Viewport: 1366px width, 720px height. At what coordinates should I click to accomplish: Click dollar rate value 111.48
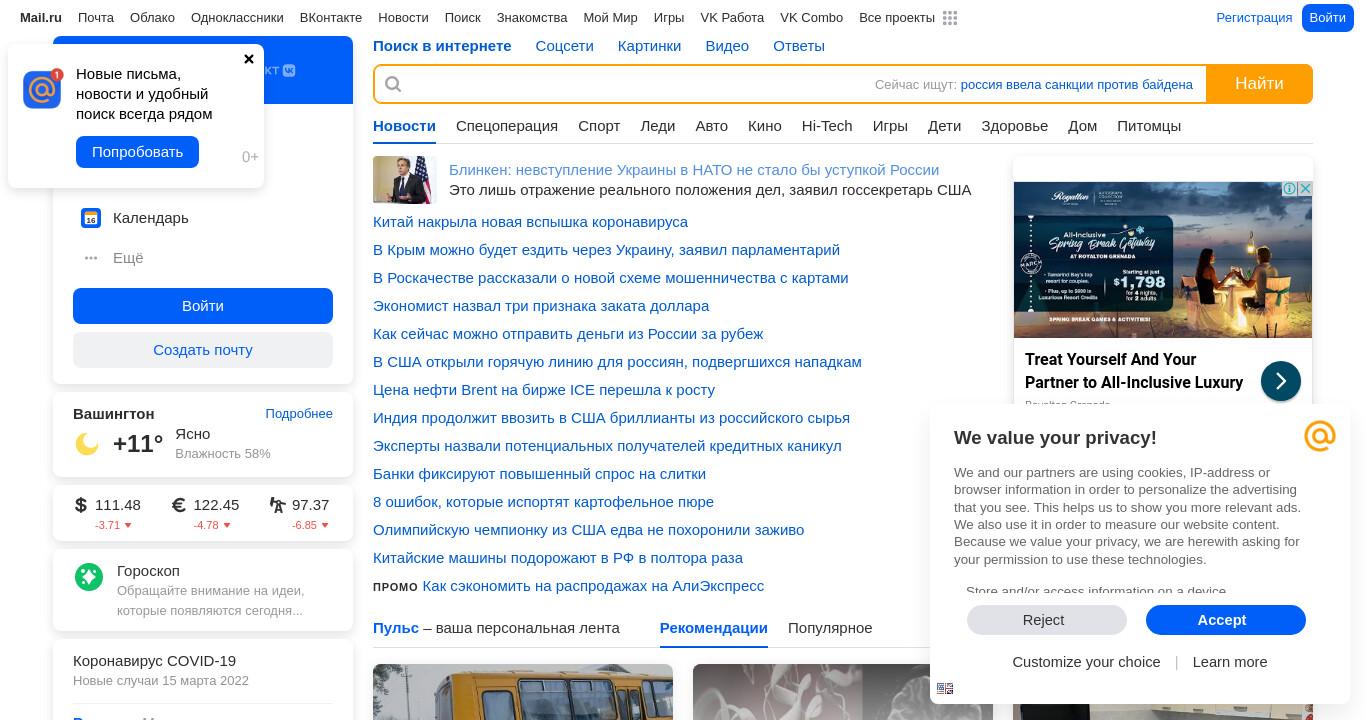pyautogui.click(x=118, y=505)
